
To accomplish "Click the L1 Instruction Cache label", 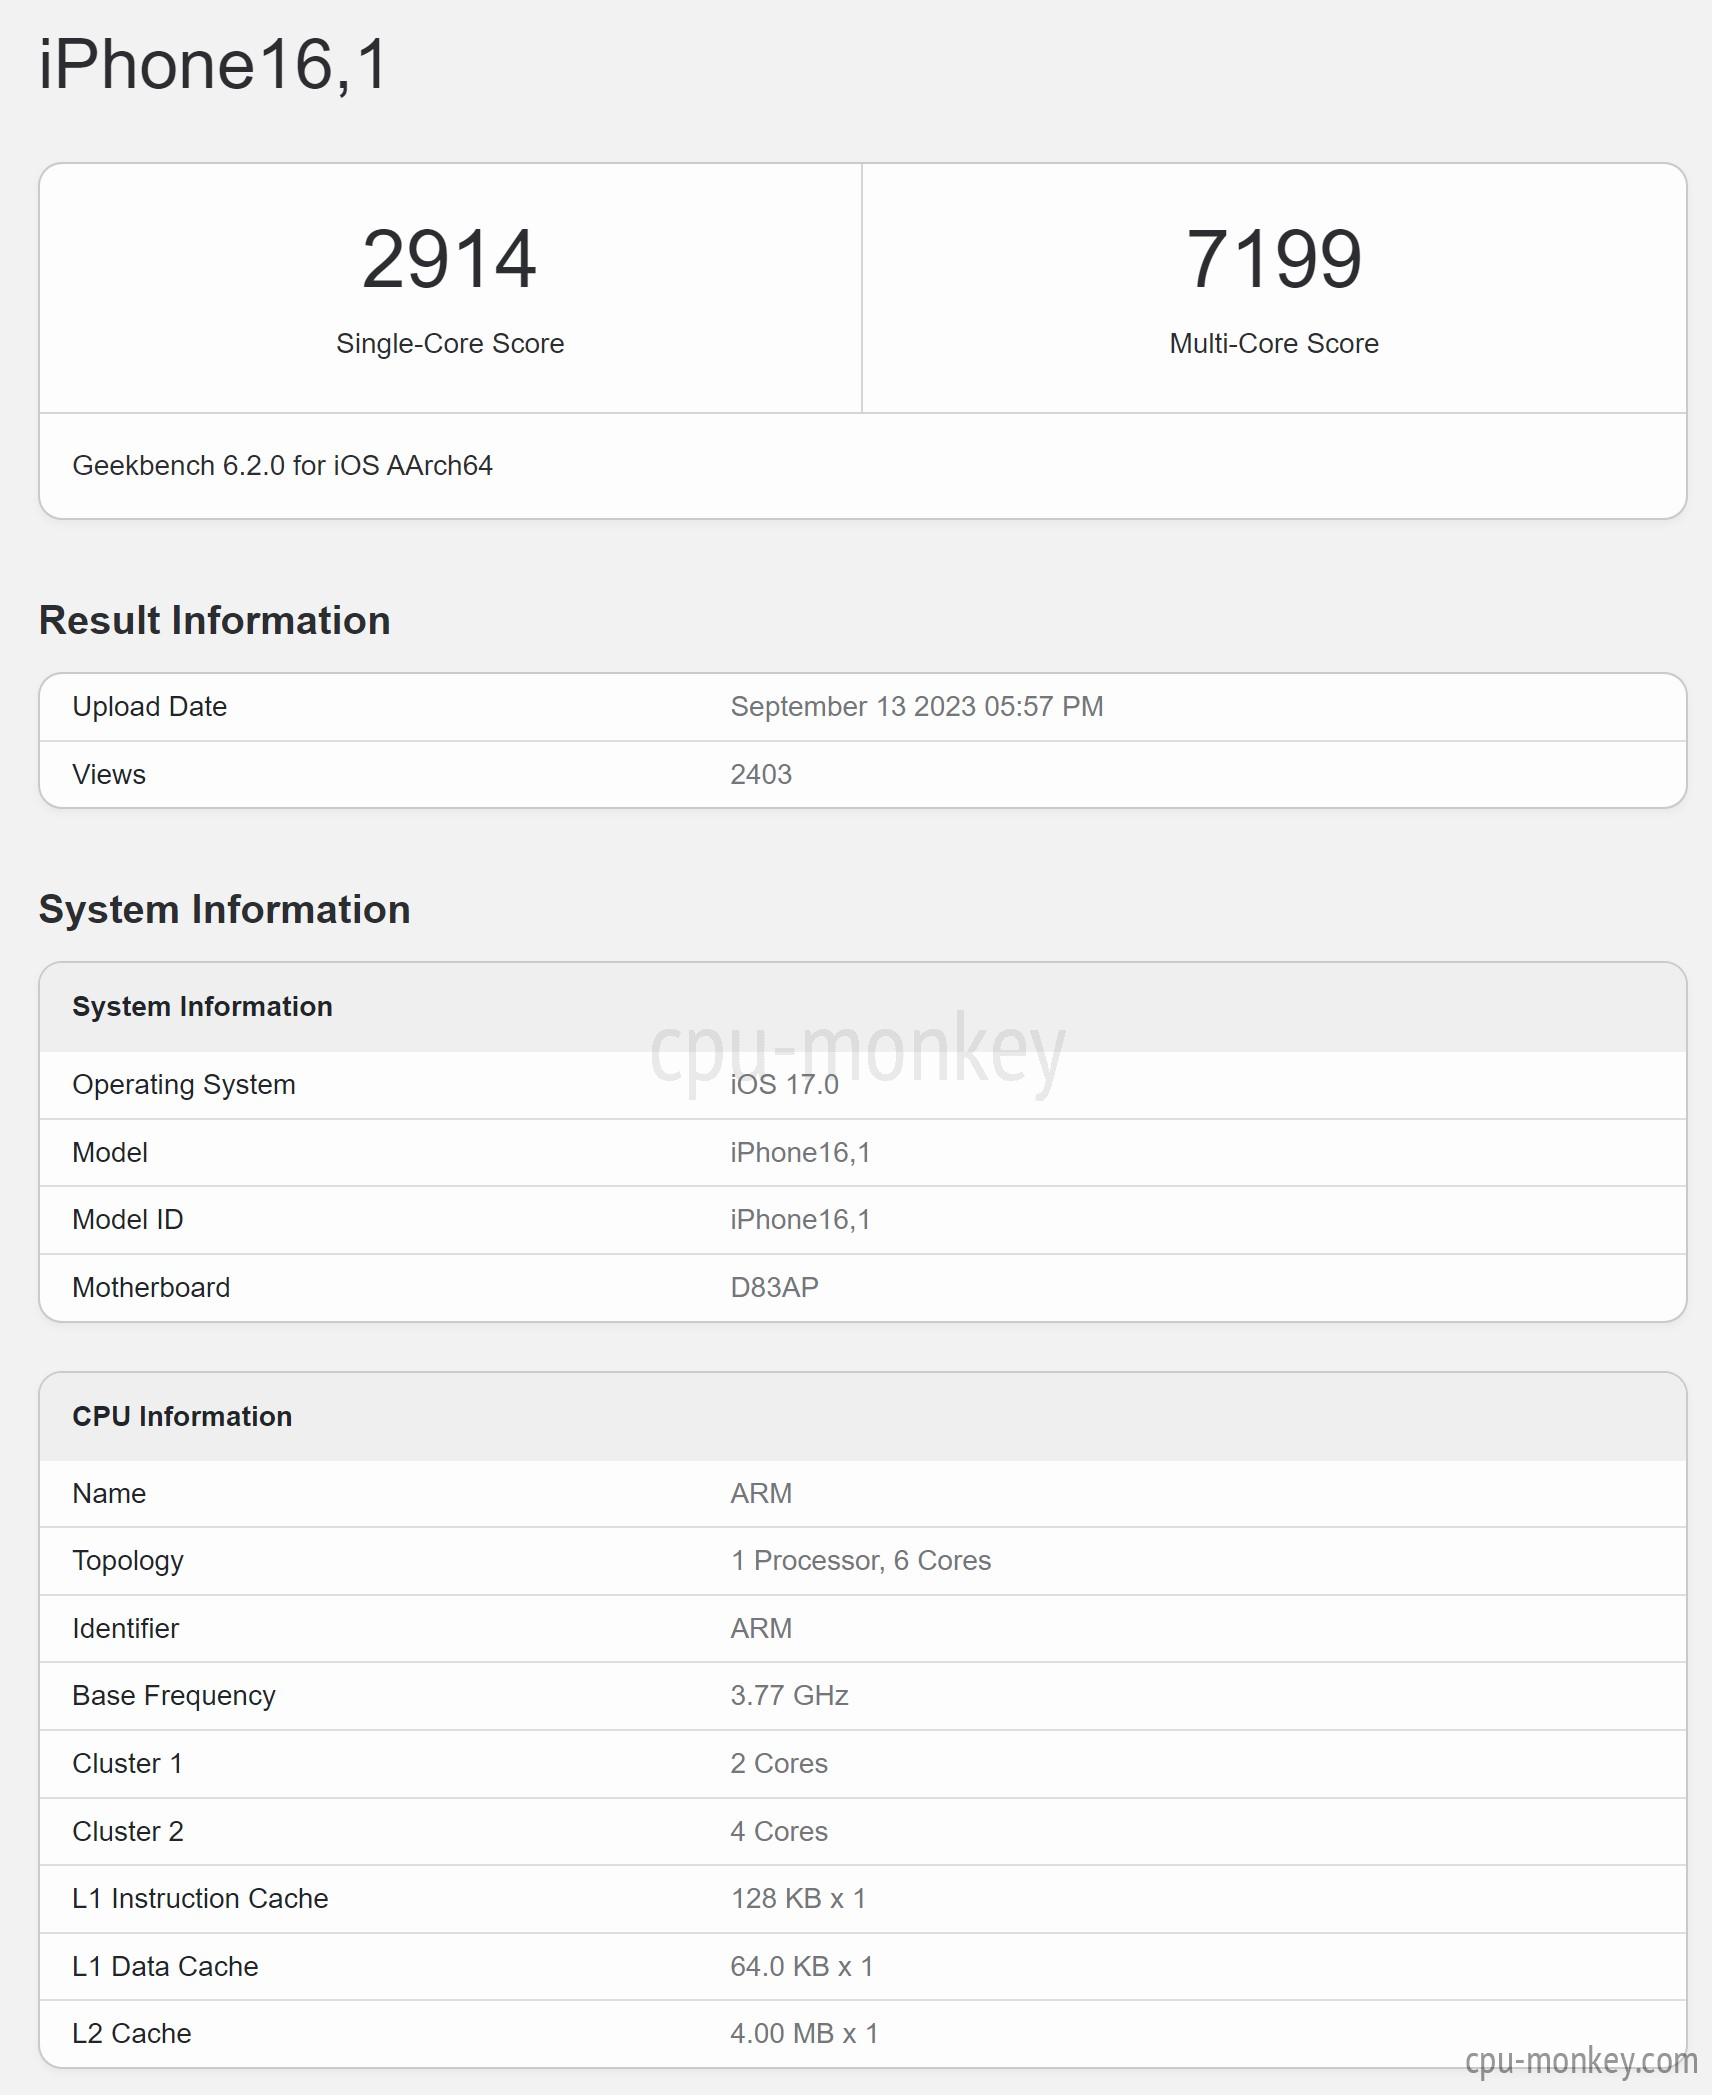I will tap(200, 1898).
